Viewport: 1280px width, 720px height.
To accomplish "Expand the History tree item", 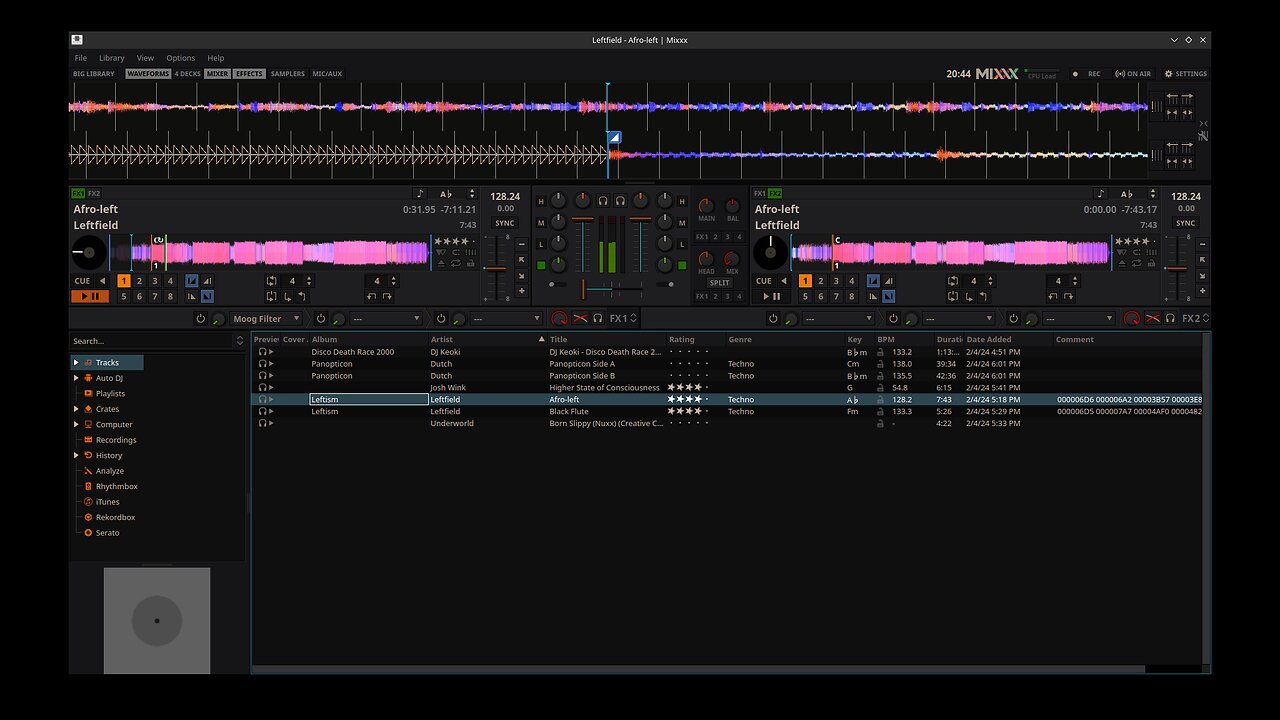I will 76,455.
